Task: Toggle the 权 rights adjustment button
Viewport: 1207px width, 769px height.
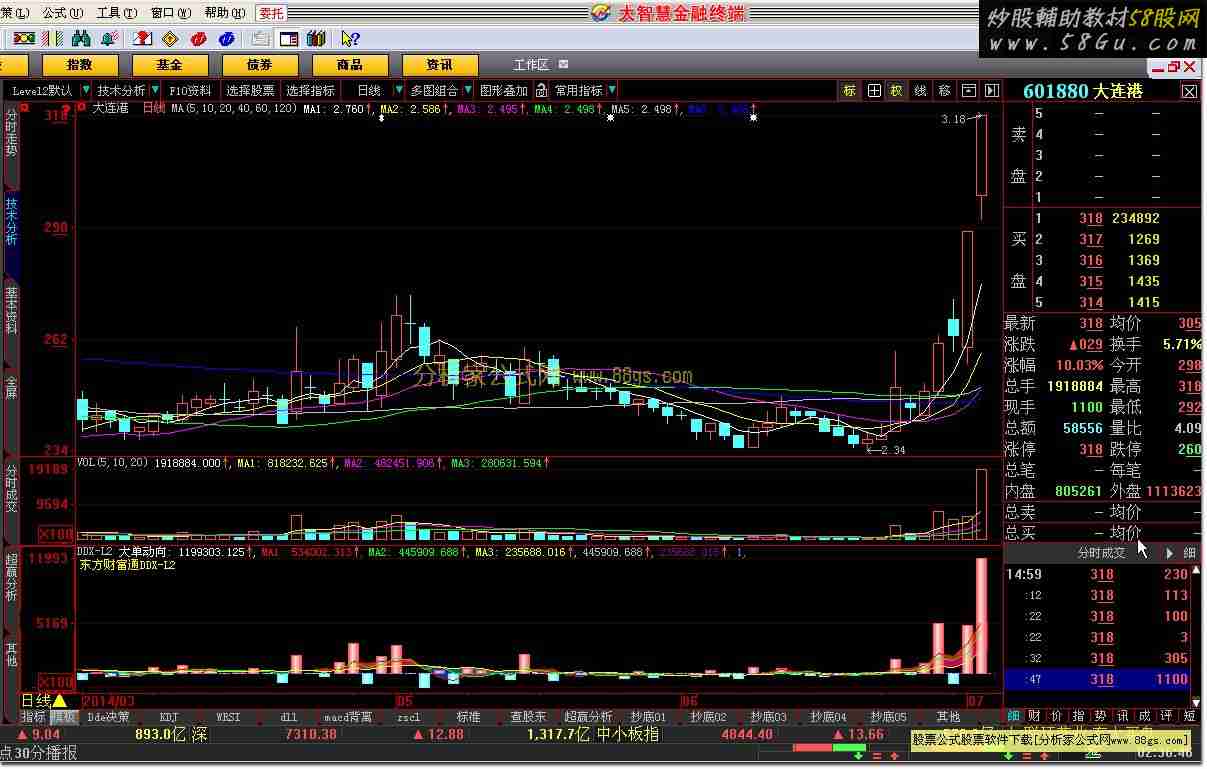Action: [x=897, y=90]
